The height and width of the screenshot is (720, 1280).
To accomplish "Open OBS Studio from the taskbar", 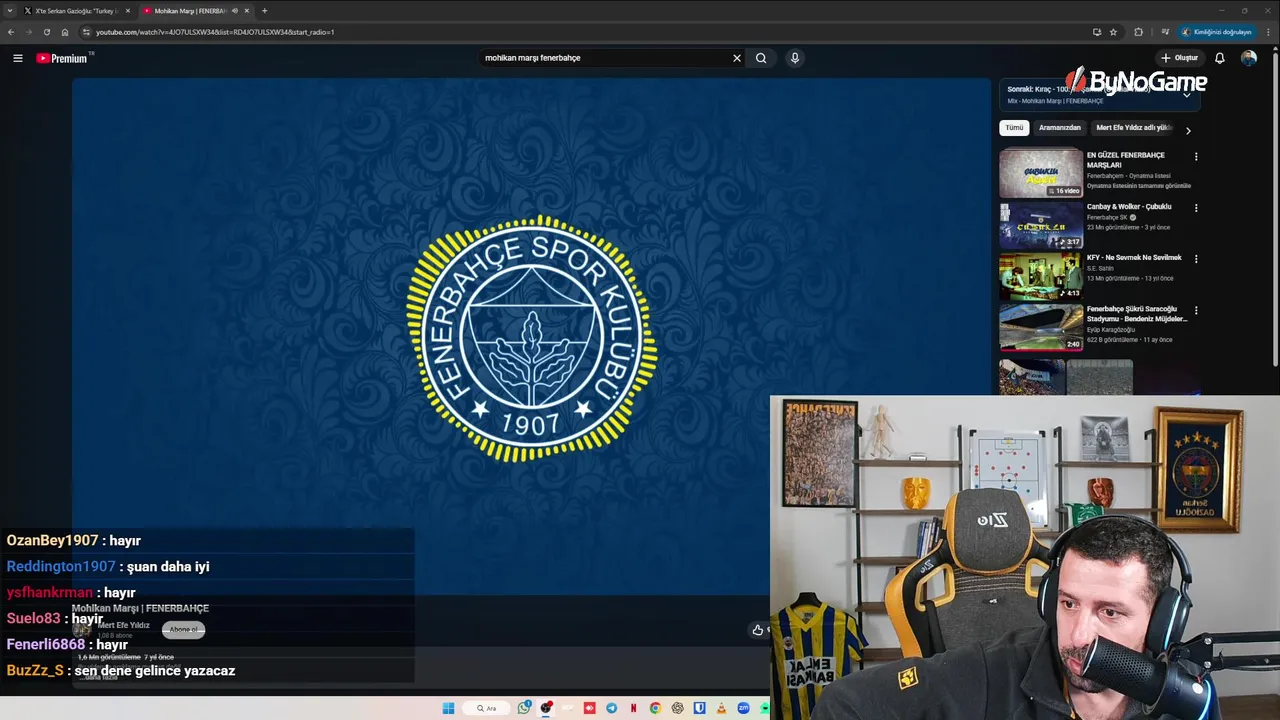I will tap(546, 708).
